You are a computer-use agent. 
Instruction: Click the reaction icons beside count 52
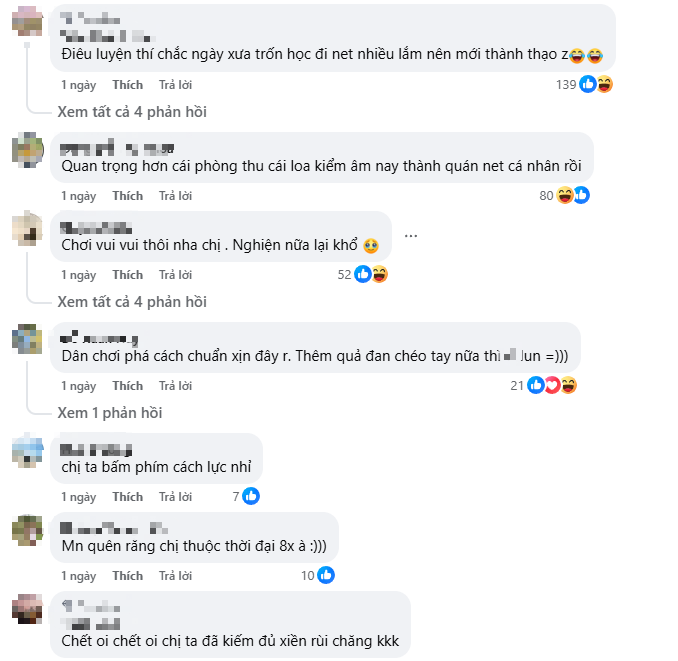(x=371, y=274)
